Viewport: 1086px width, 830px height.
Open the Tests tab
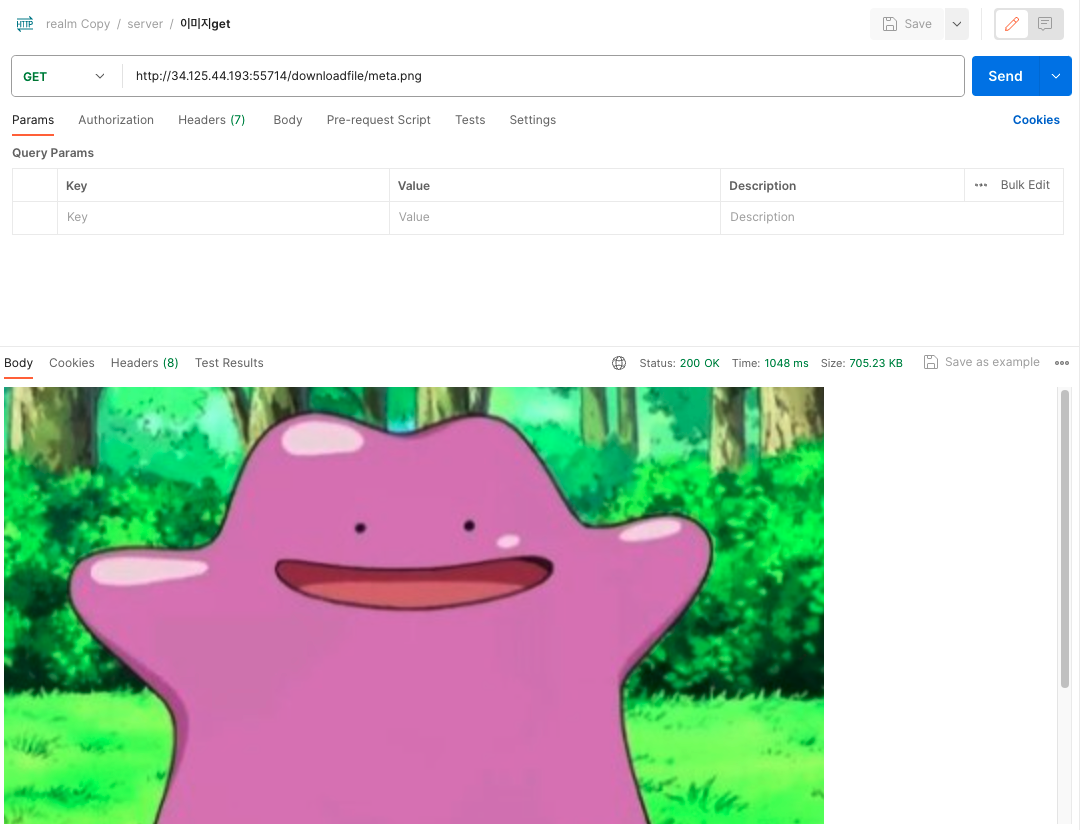(470, 120)
